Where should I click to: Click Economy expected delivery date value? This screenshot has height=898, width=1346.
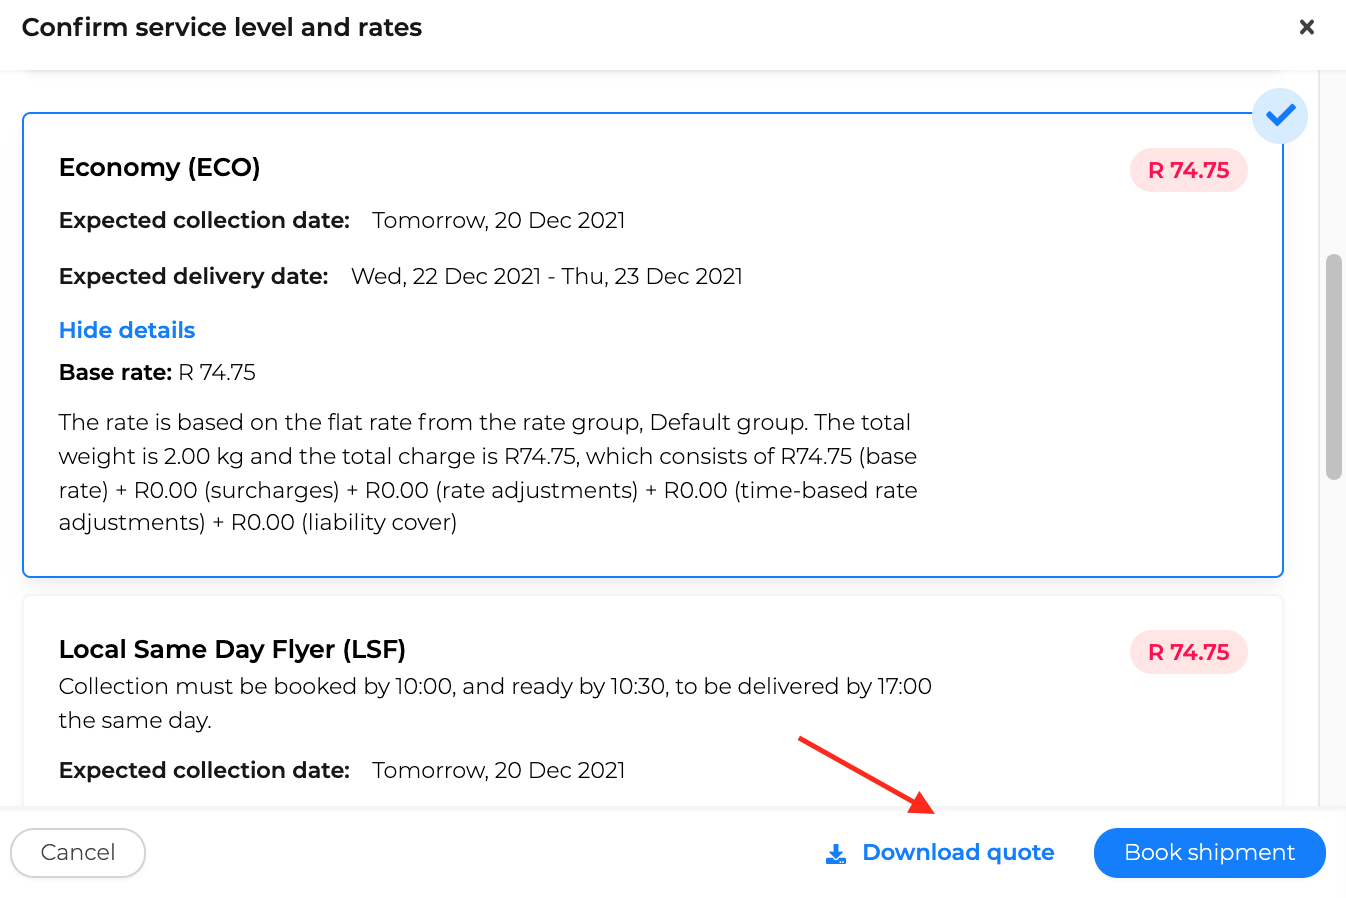(547, 276)
